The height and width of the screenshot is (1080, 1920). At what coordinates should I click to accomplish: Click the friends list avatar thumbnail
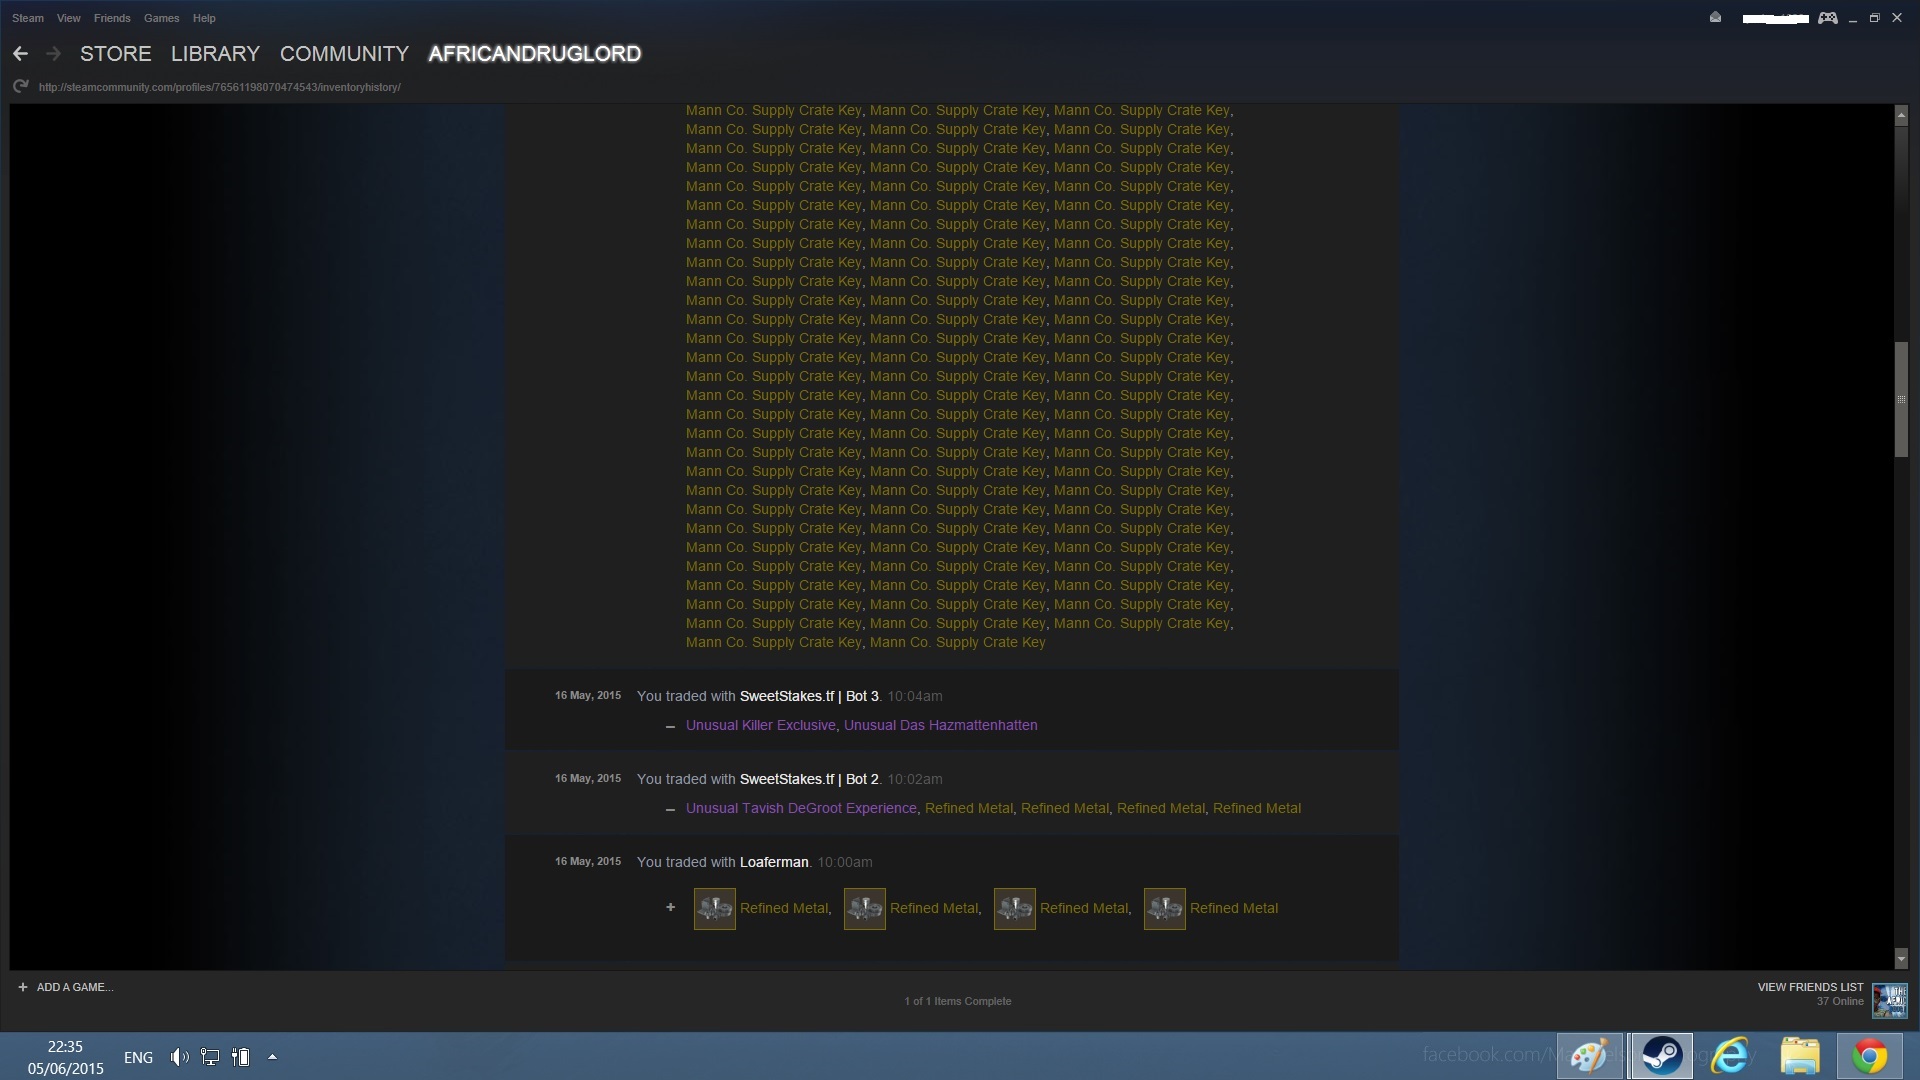[x=1889, y=1000]
